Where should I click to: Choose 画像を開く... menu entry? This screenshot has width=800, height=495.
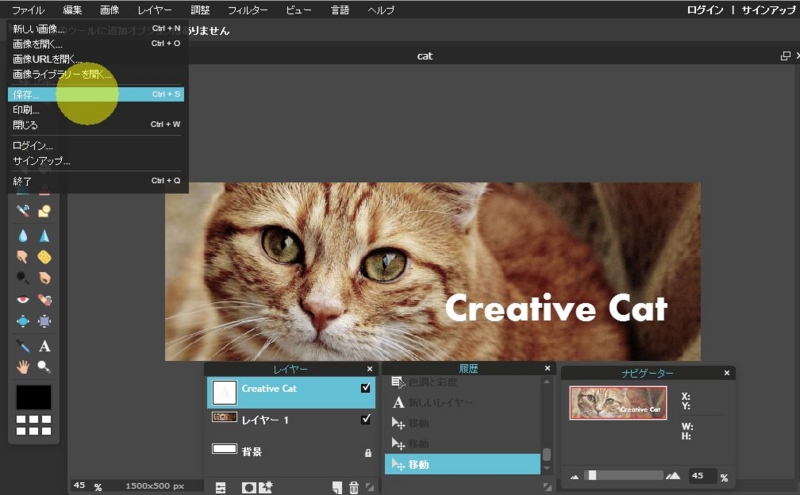(96, 44)
